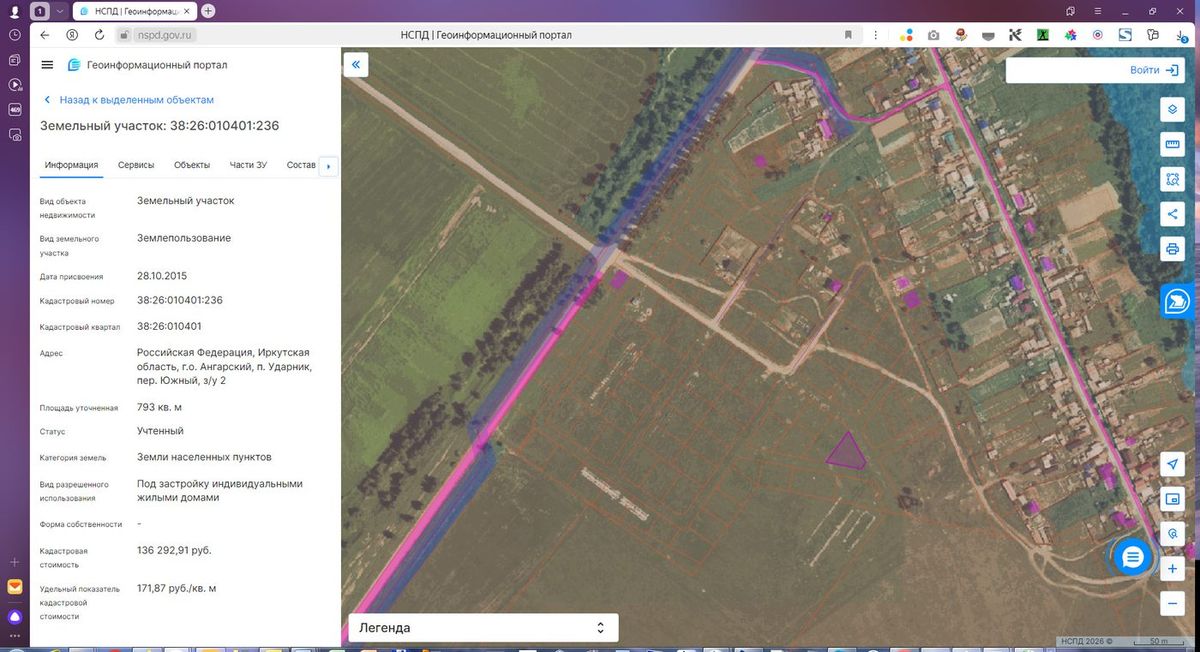Click Назад к выделенным объектам link
1200x652 pixels.
[x=129, y=100]
